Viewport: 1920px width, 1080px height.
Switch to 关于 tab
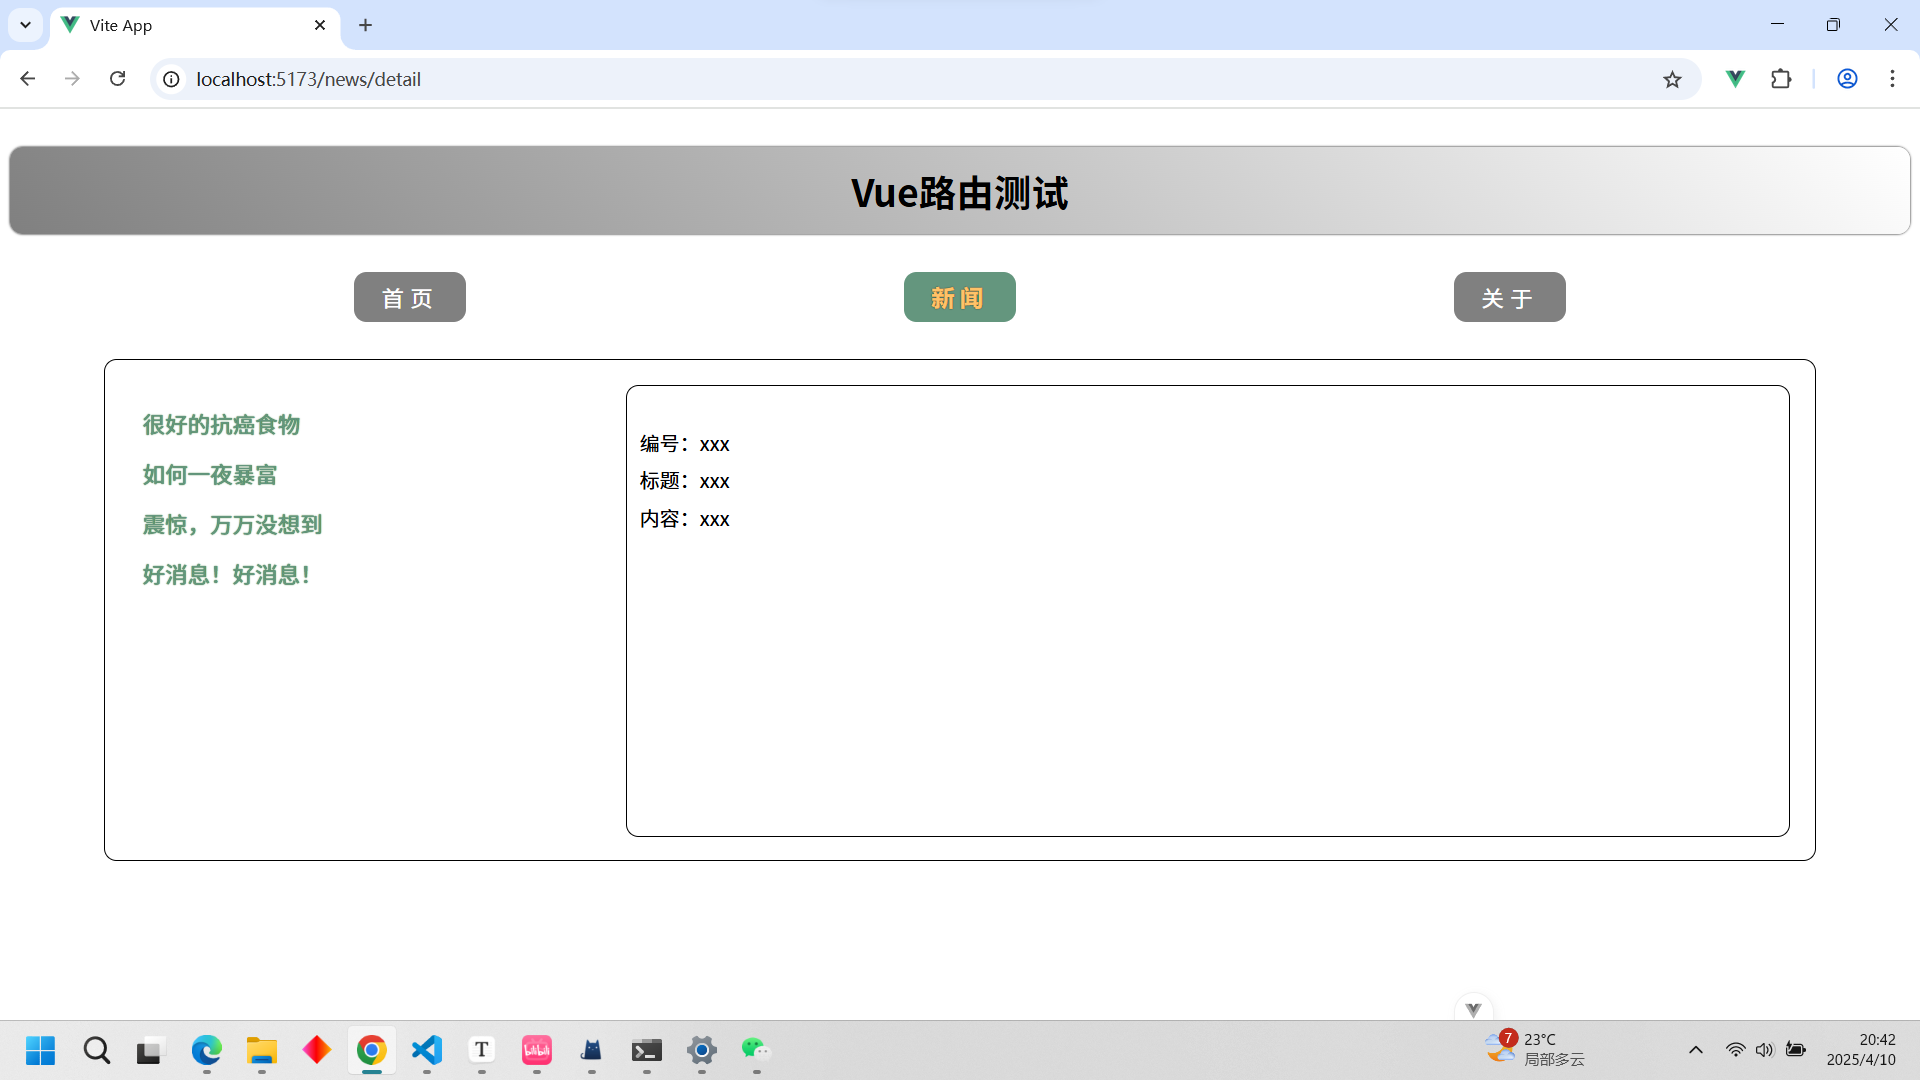(1509, 297)
